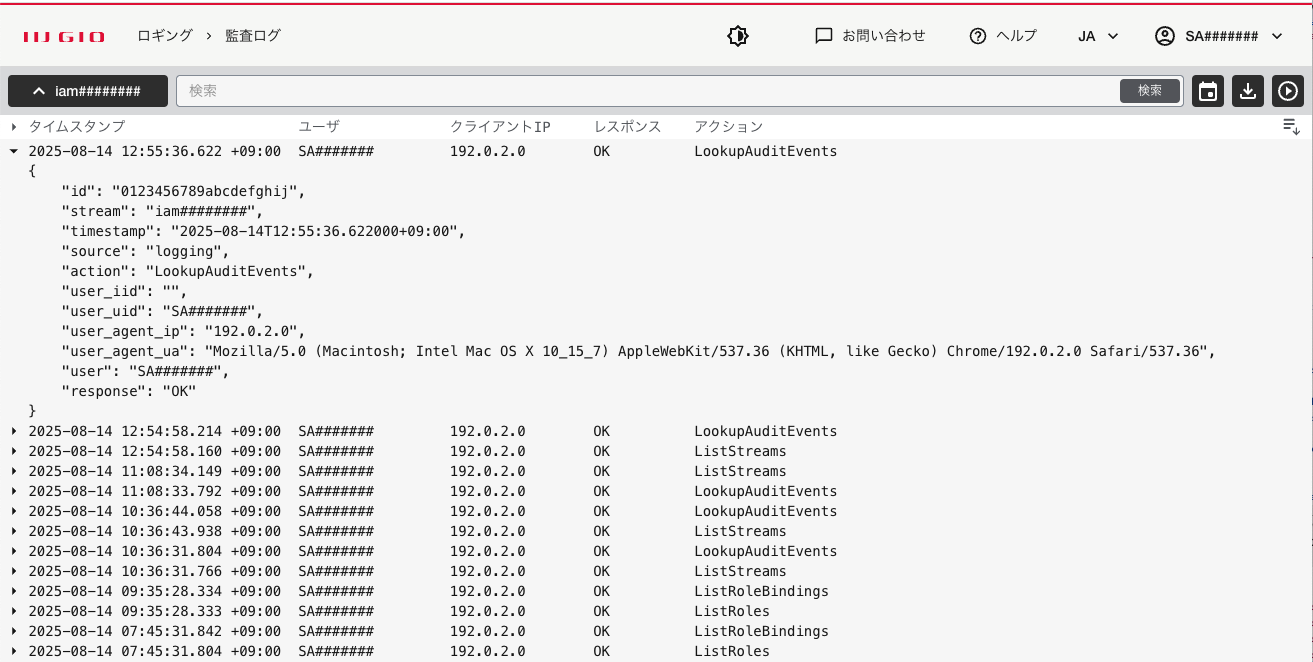Click the 監査ログ breadcrumb item

tap(253, 36)
